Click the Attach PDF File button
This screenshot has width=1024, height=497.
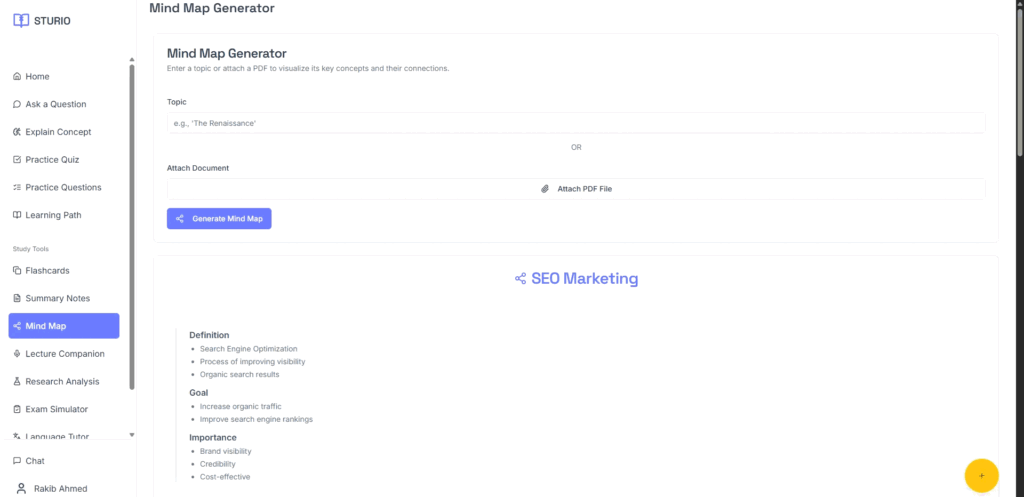(576, 189)
